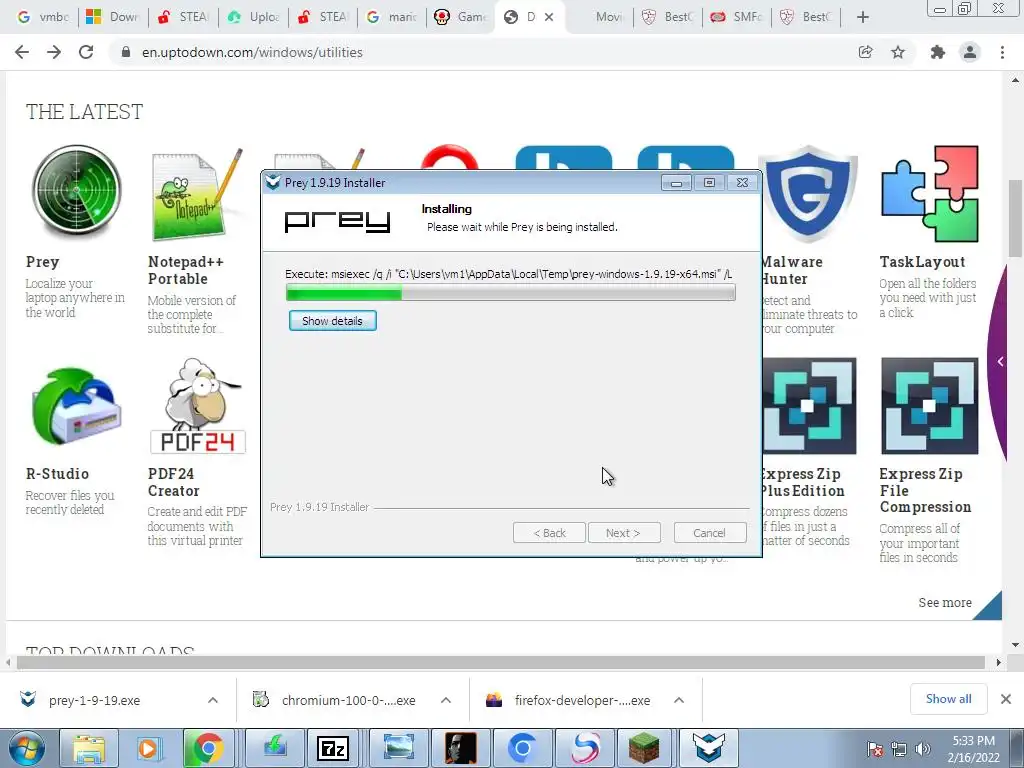Open the Minecraft block taskbar icon
This screenshot has height=768, width=1024.
pyautogui.click(x=644, y=748)
